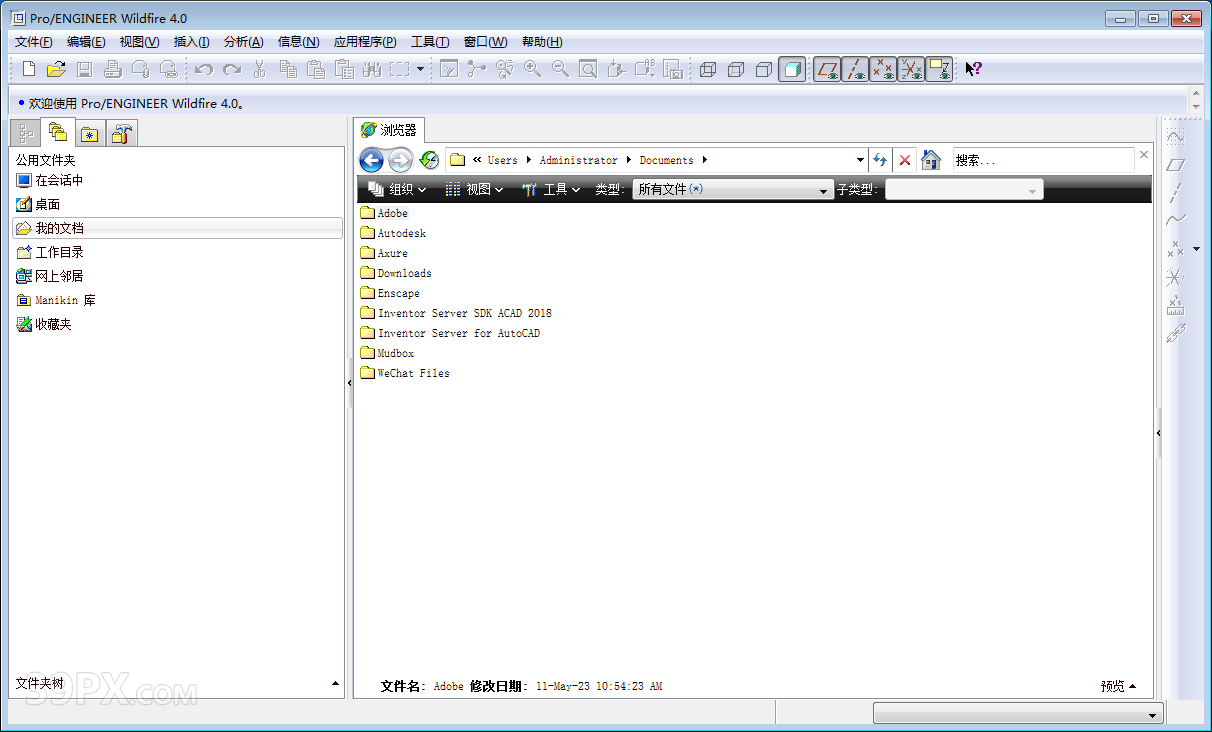Go back using browser Back arrow
Screen dimensions: 1212x732
click(x=371, y=160)
